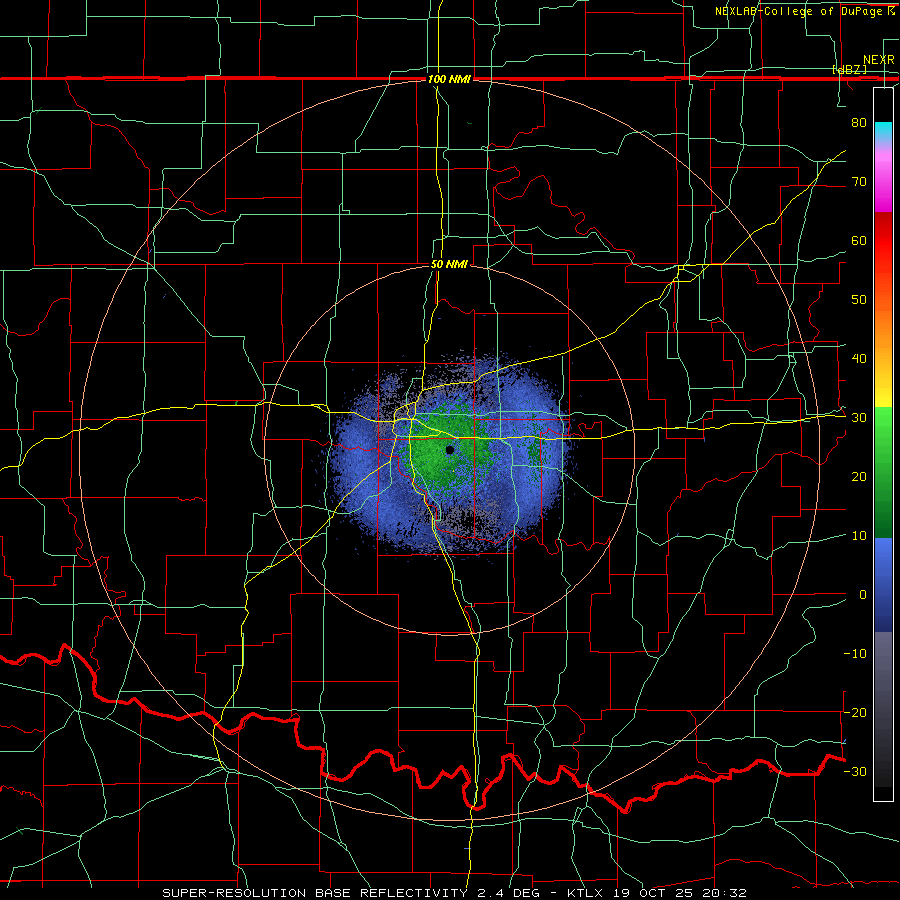Click the 40 value on the dBZ scale
The width and height of the screenshot is (900, 900).
[859, 359]
